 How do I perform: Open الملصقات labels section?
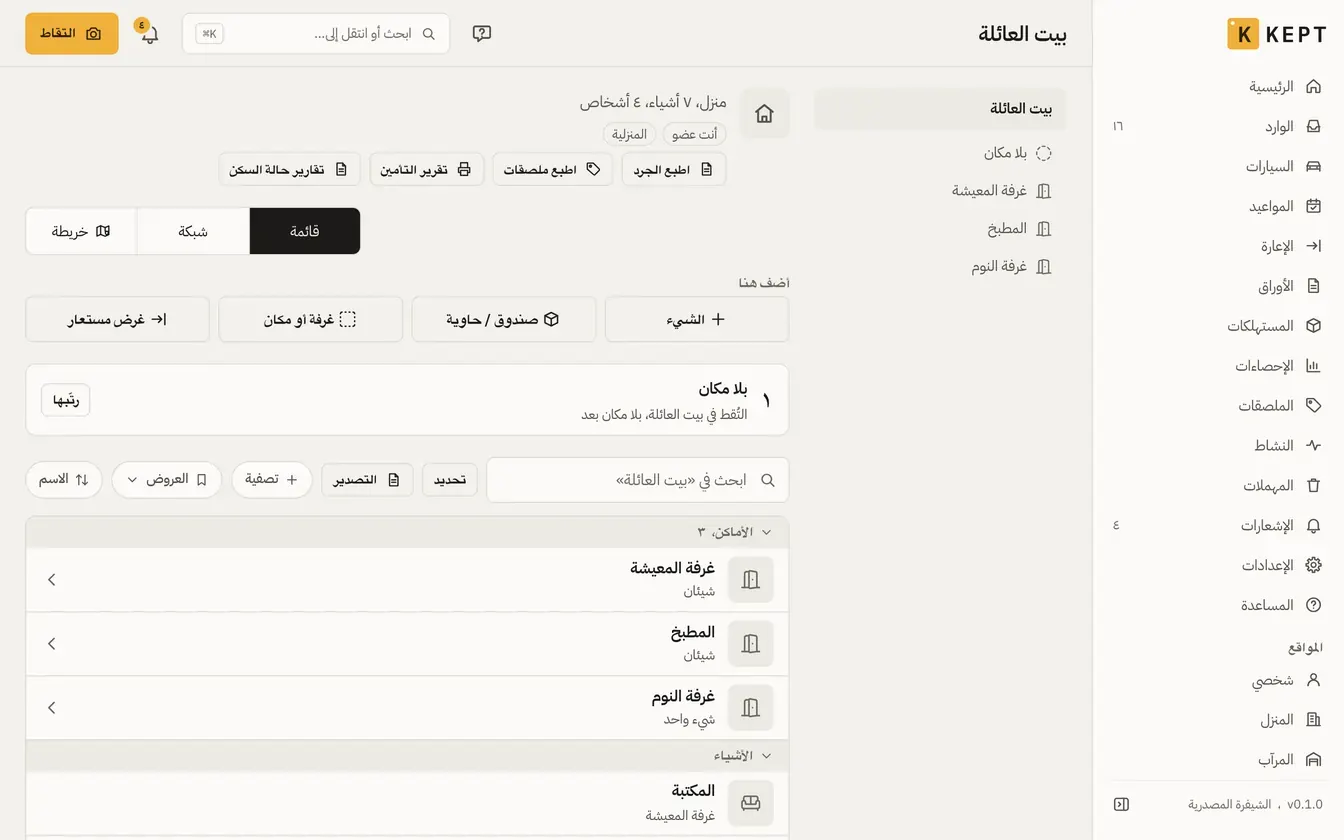click(1217, 406)
